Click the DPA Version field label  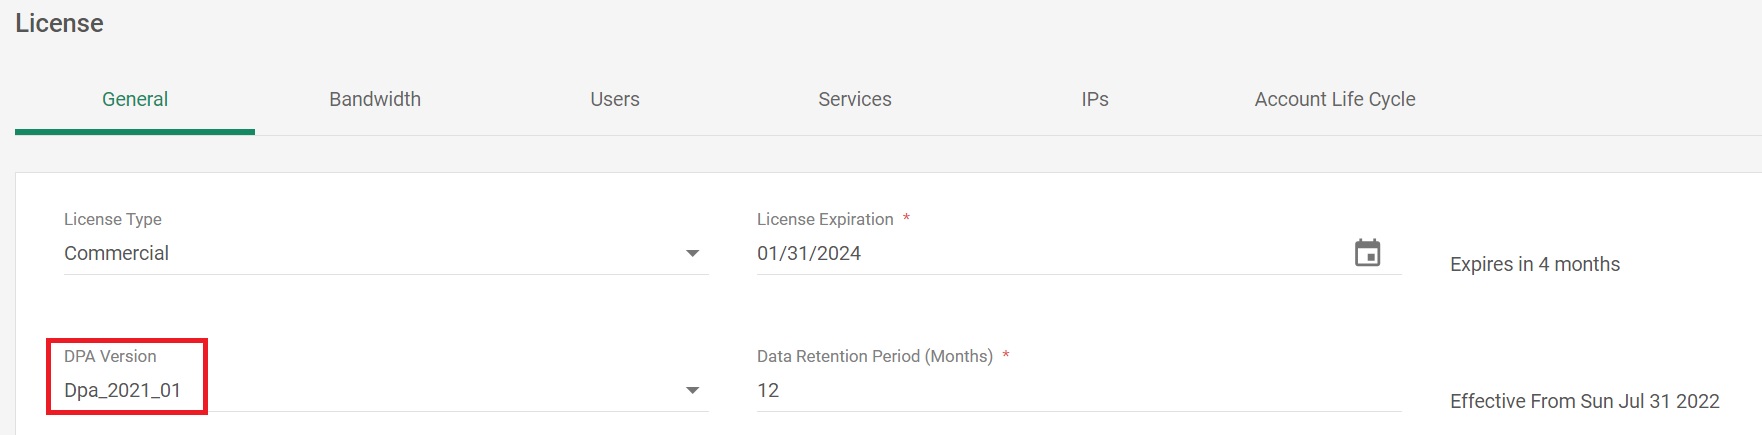110,356
